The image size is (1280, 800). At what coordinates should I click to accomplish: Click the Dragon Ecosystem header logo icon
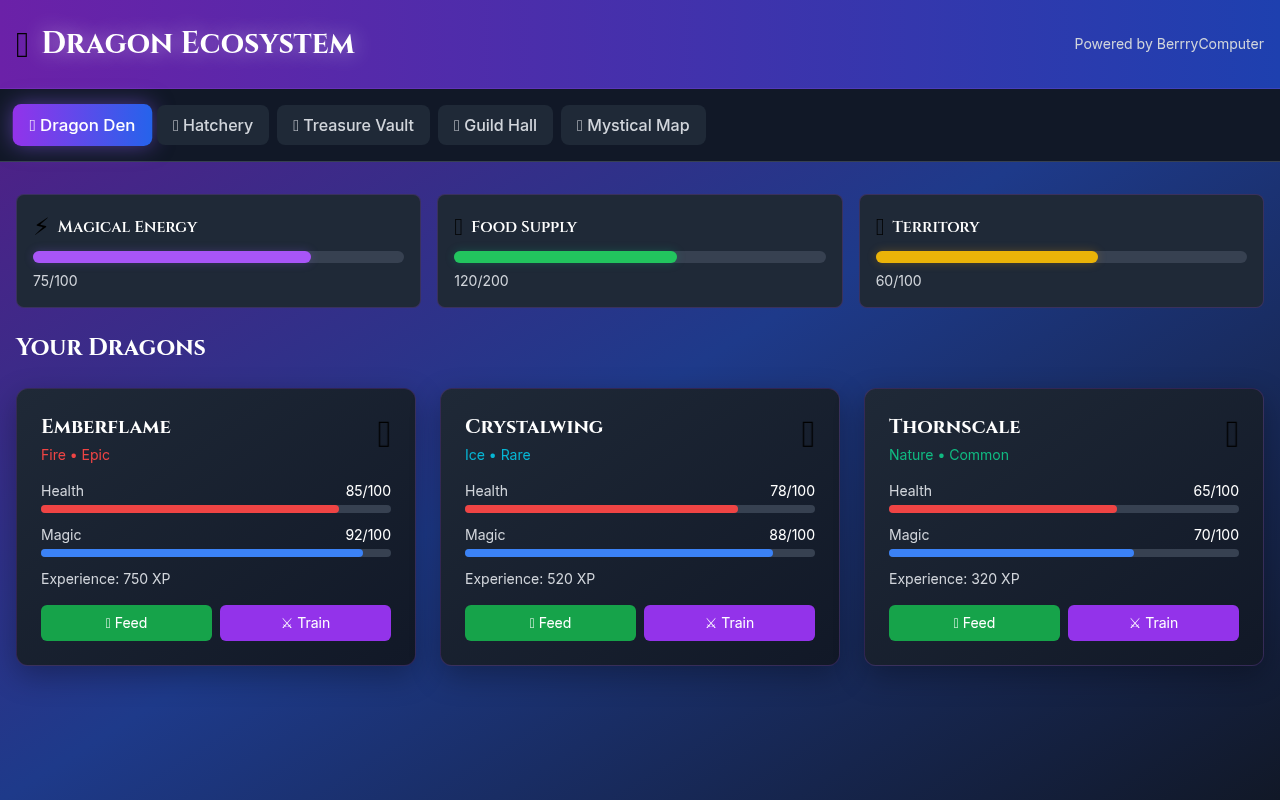[x=20, y=43]
